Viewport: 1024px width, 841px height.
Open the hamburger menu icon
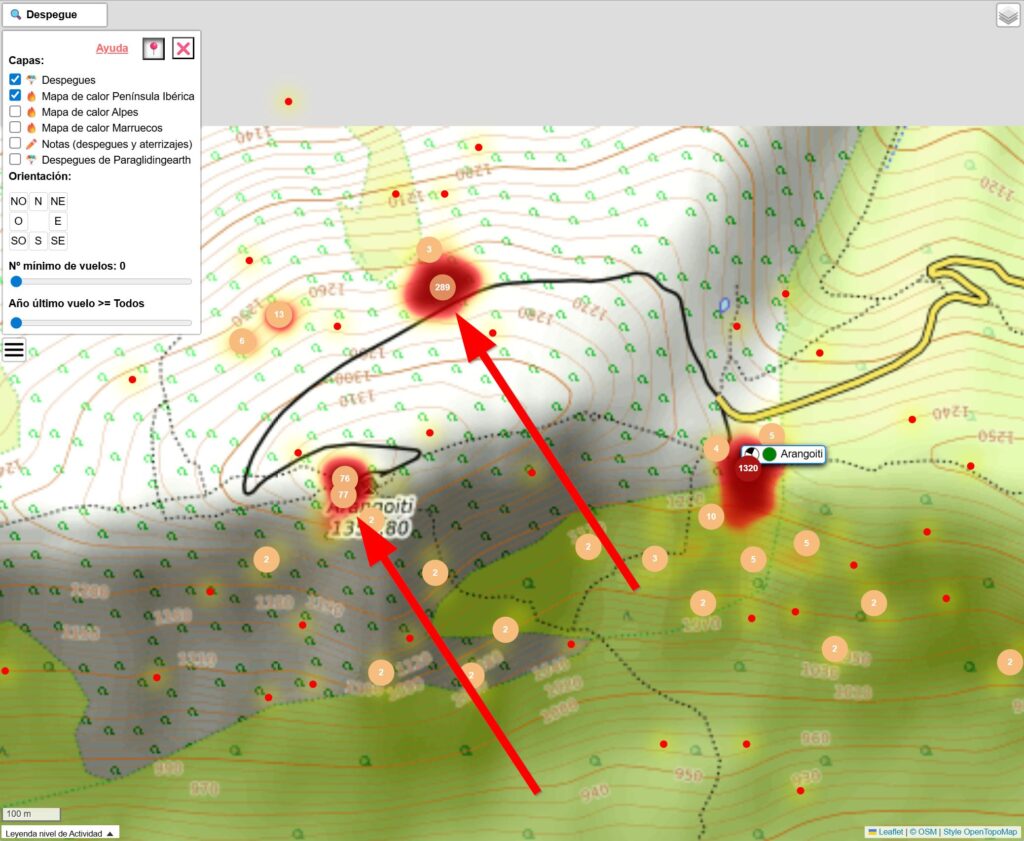[x=14, y=349]
